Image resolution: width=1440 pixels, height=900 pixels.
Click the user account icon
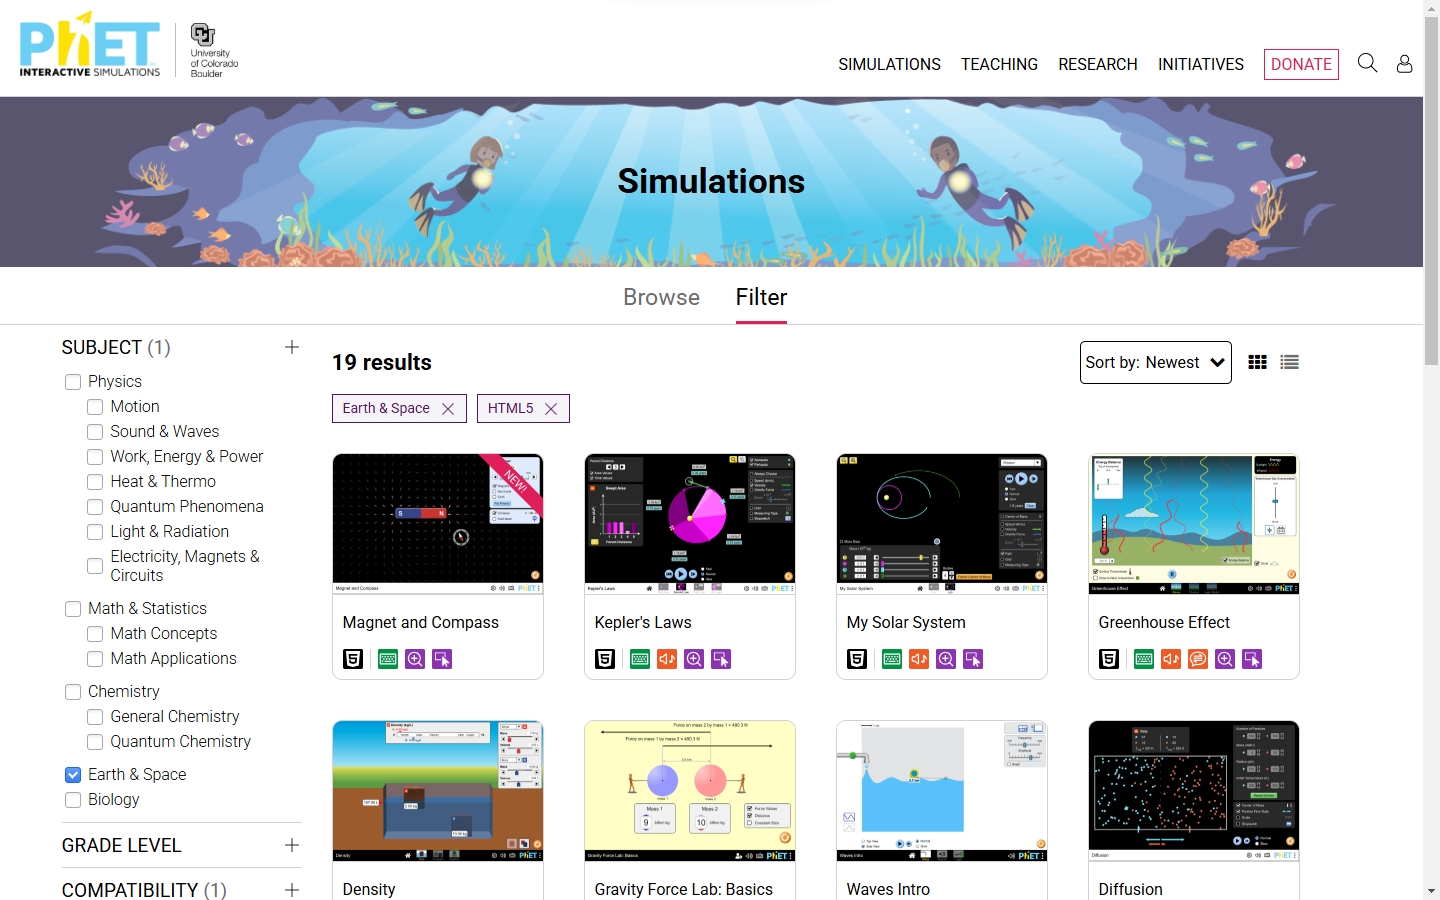(x=1404, y=64)
